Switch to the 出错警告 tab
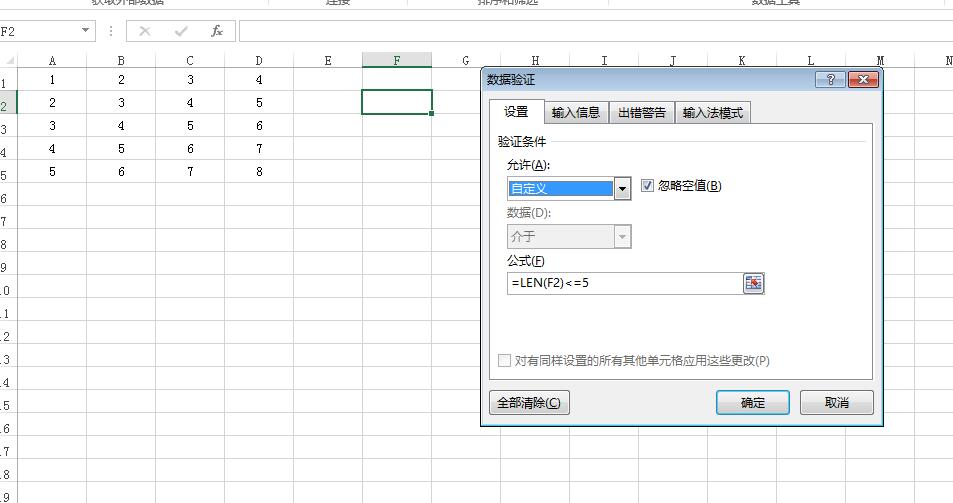953x503 pixels. 642,112
